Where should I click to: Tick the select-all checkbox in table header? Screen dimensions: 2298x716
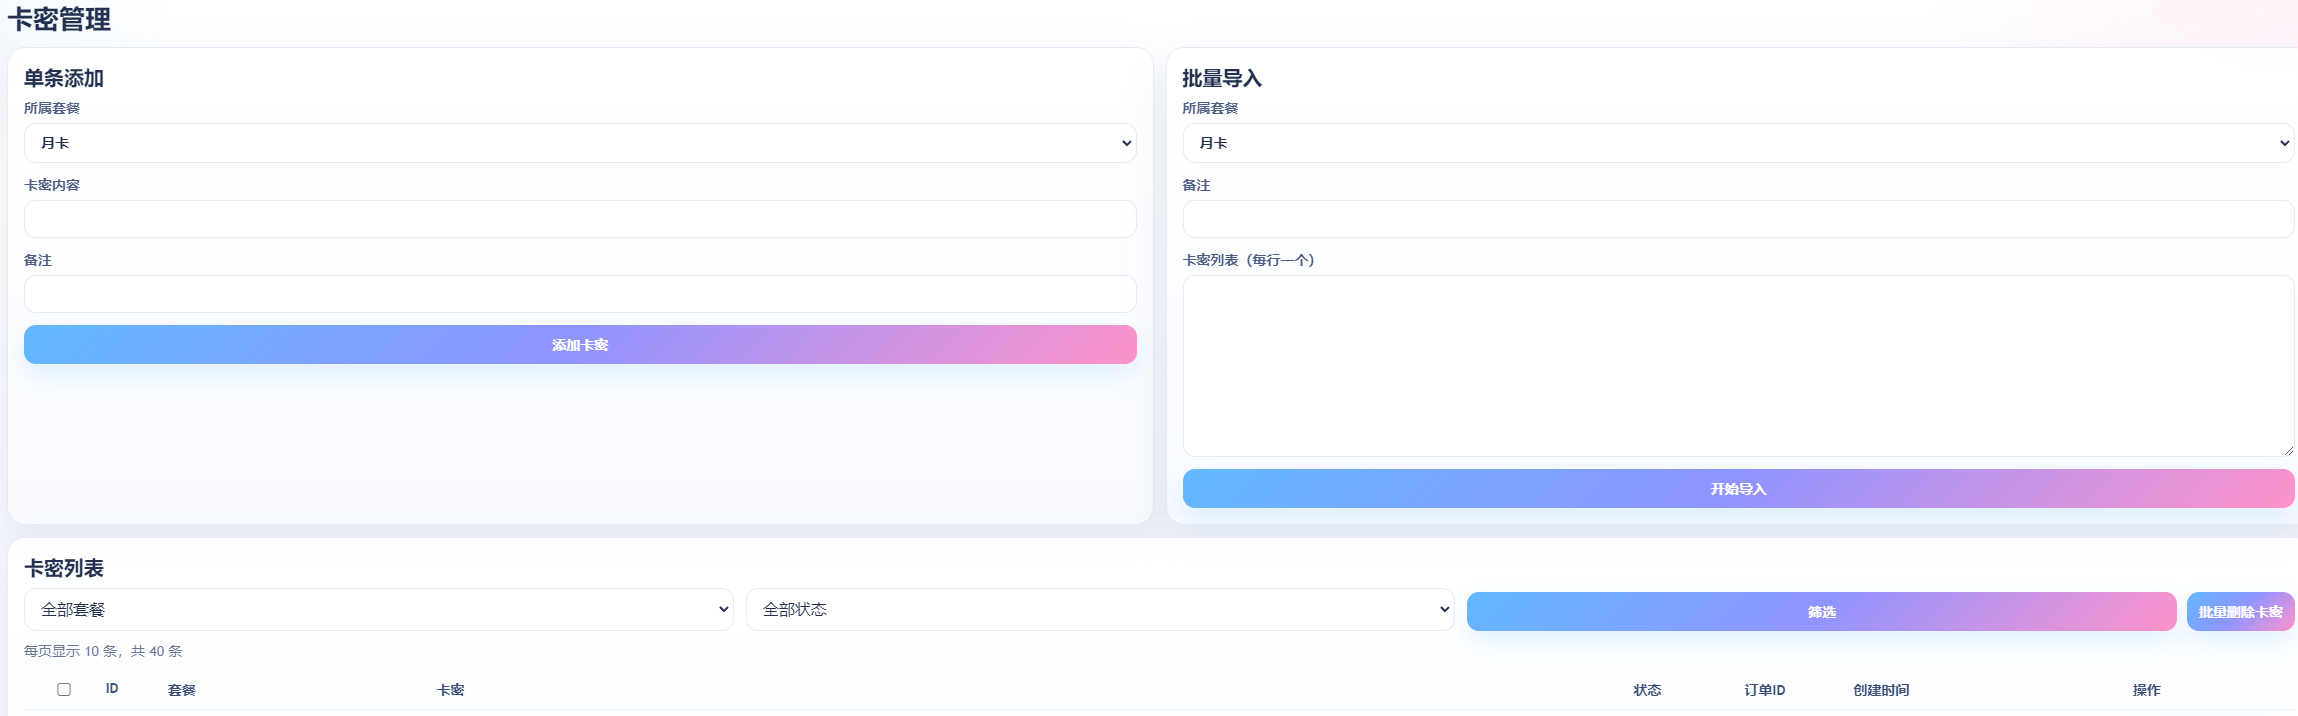pyautogui.click(x=64, y=689)
